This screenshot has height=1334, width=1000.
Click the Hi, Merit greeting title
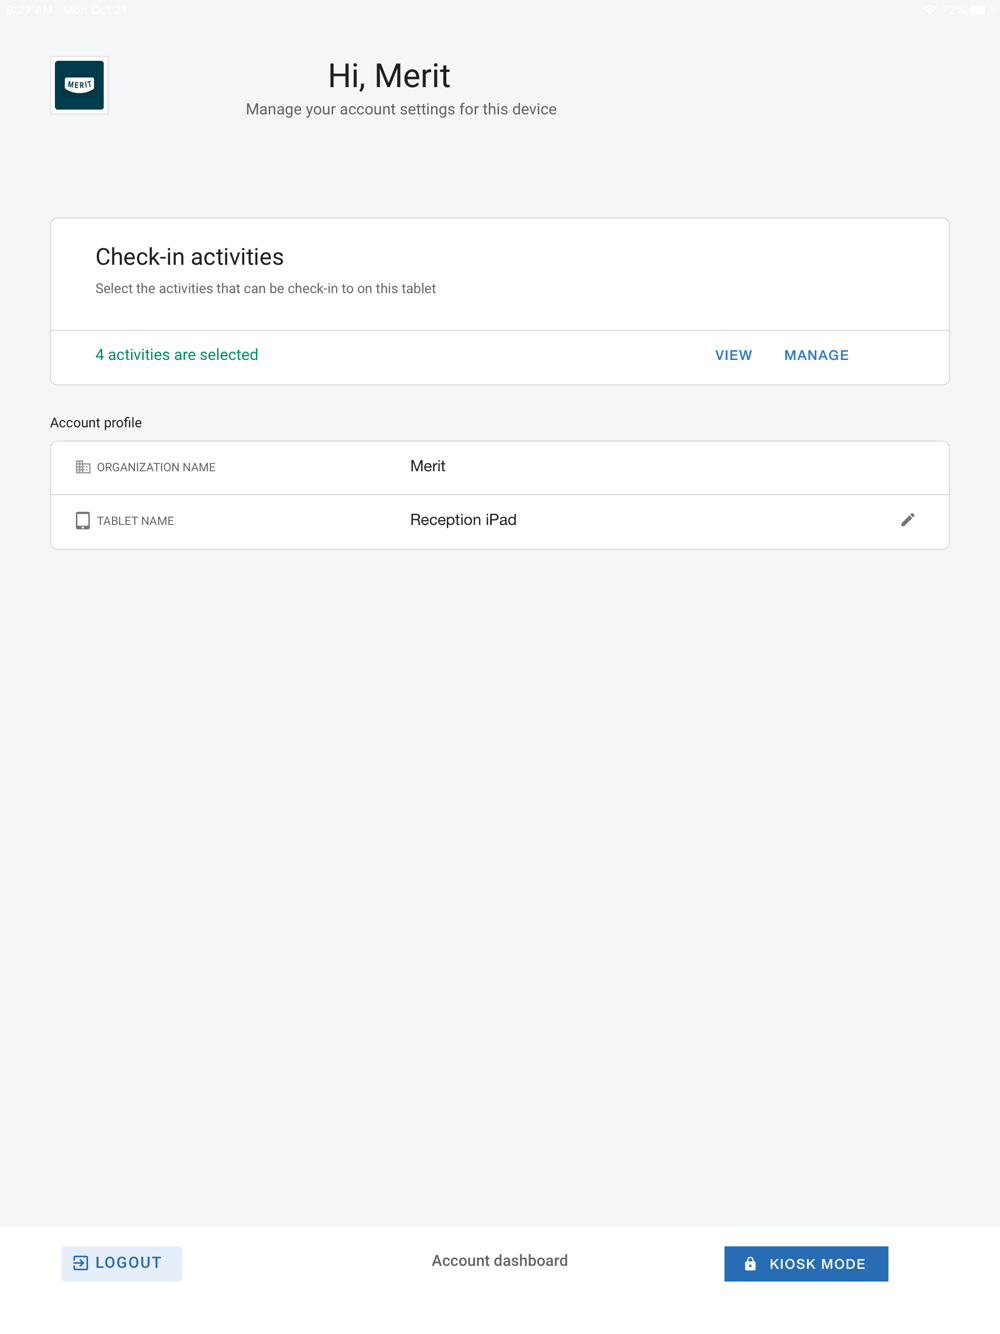point(389,76)
